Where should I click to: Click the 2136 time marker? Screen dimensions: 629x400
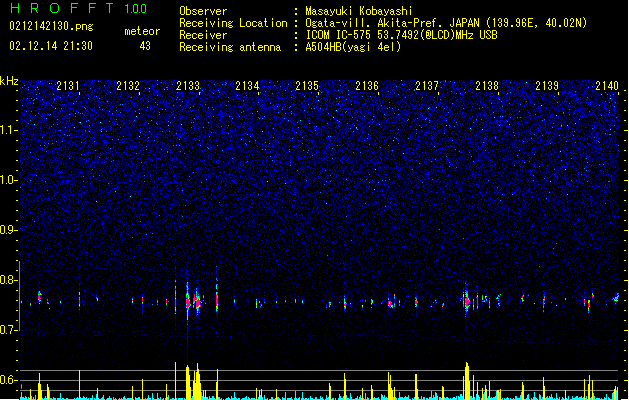[367, 85]
